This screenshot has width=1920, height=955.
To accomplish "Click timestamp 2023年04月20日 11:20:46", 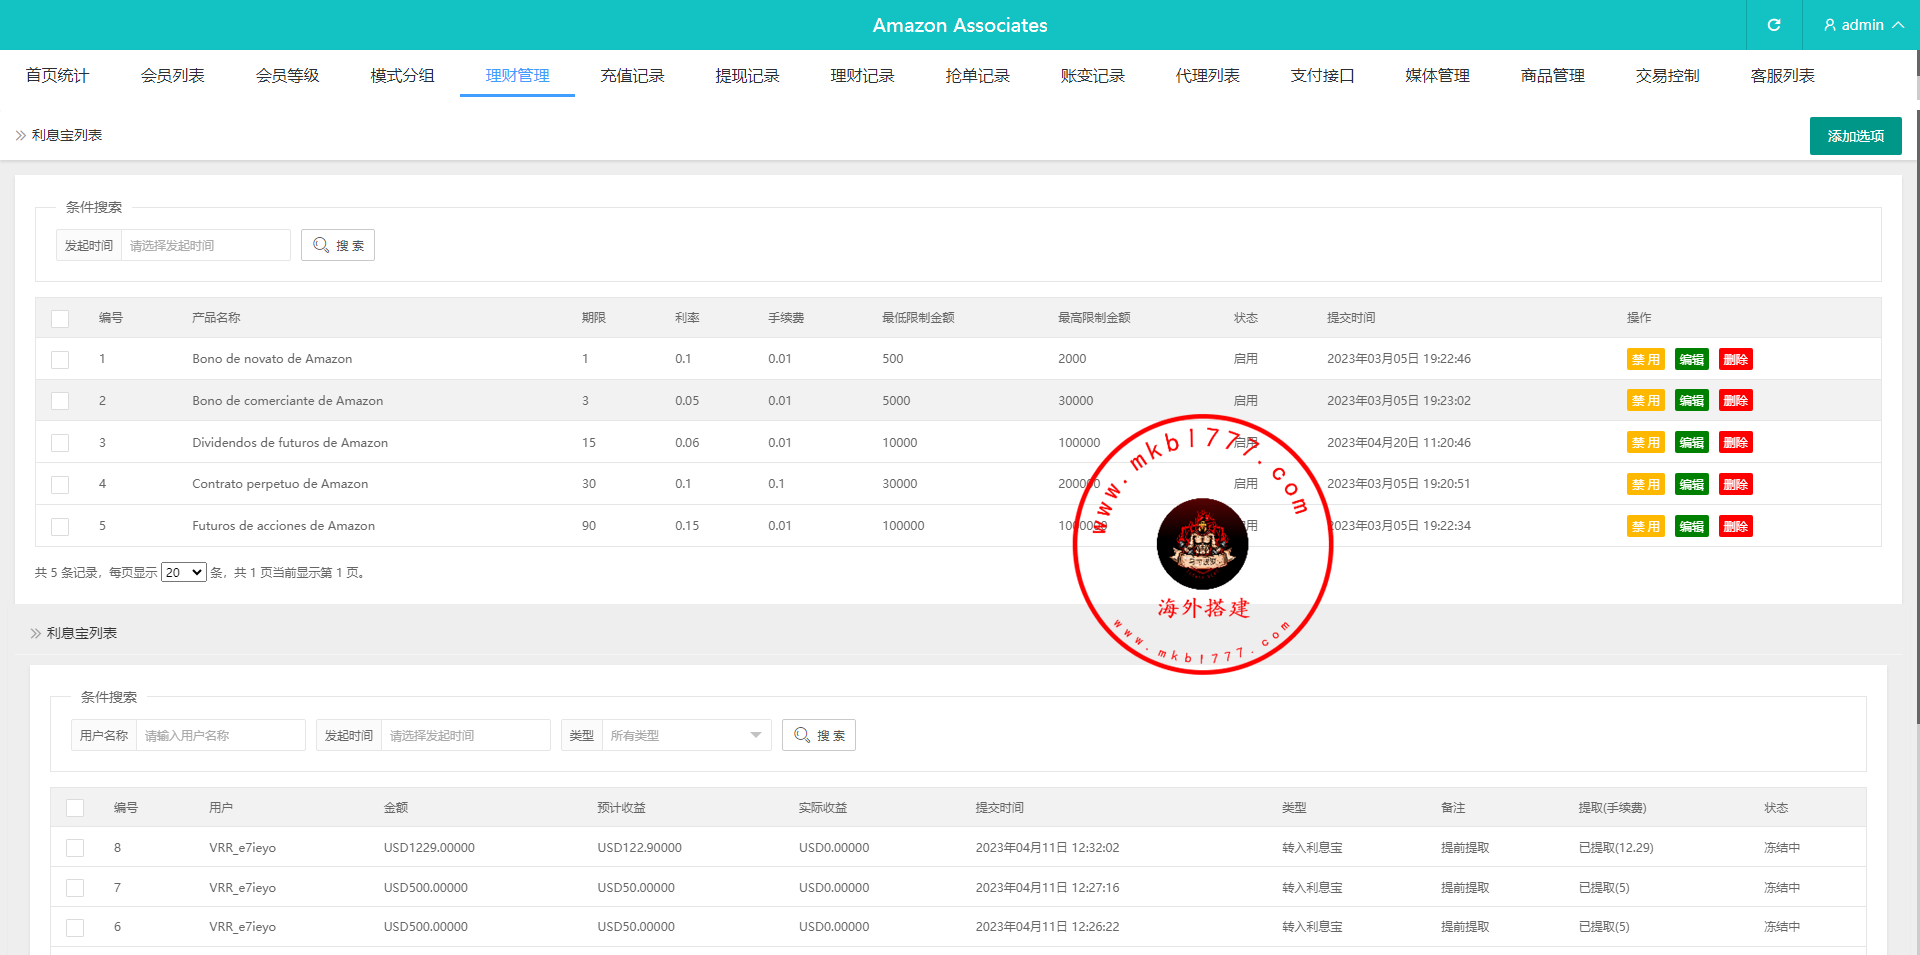I will 1398,443.
